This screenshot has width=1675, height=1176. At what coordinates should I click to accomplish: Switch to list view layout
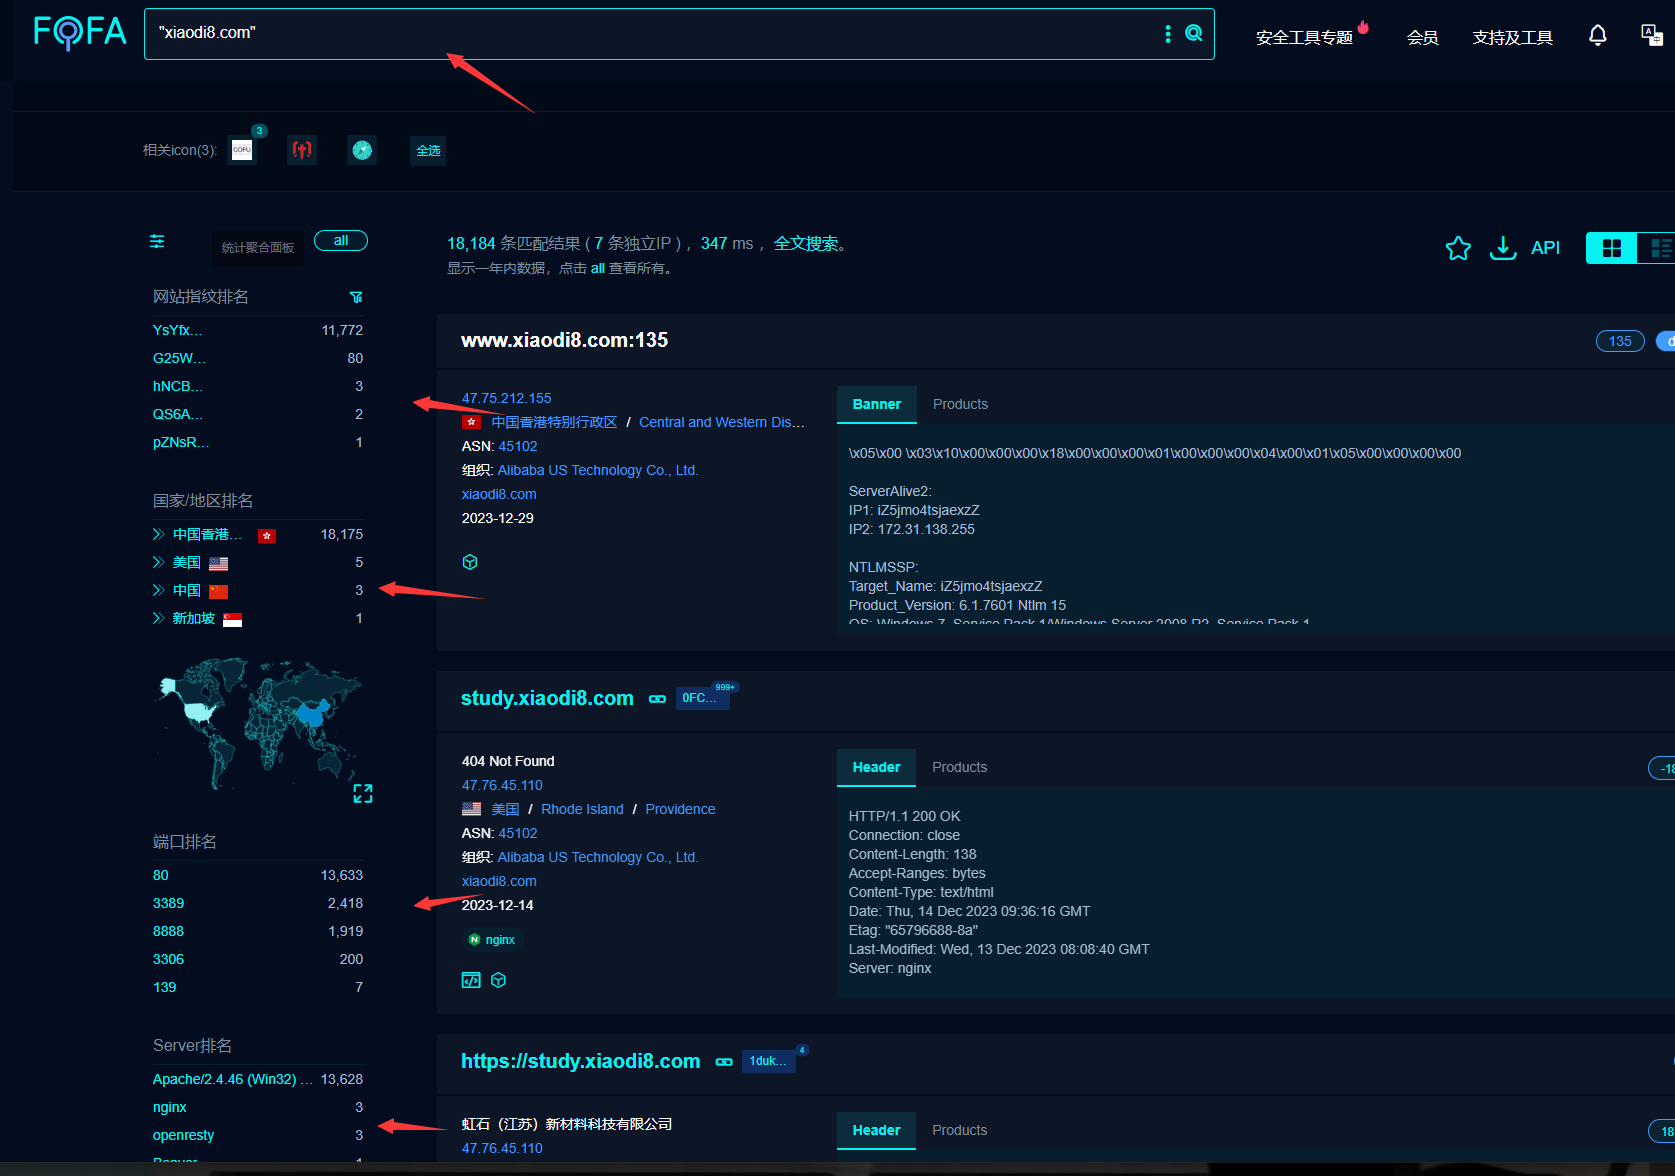pos(1658,248)
